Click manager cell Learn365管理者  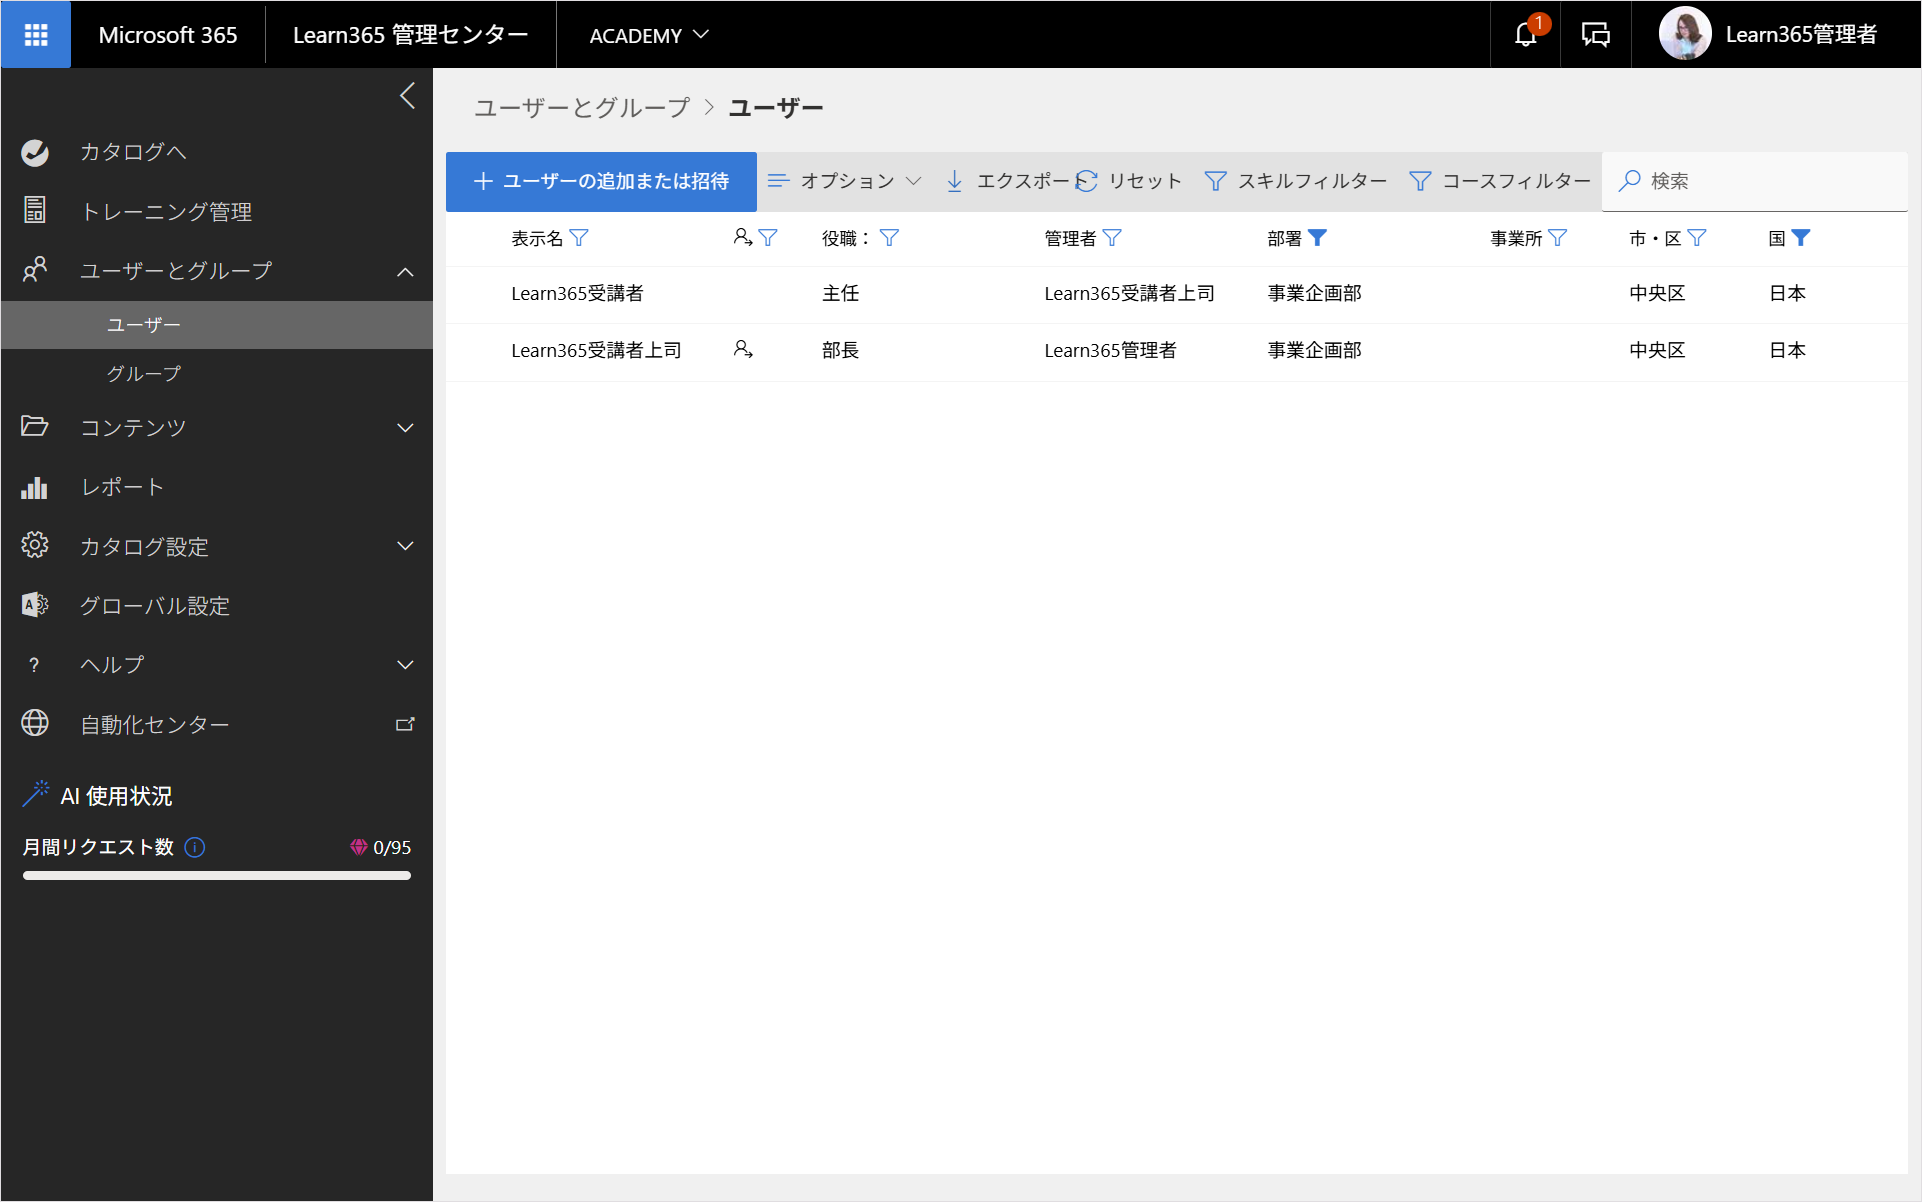pyautogui.click(x=1110, y=350)
